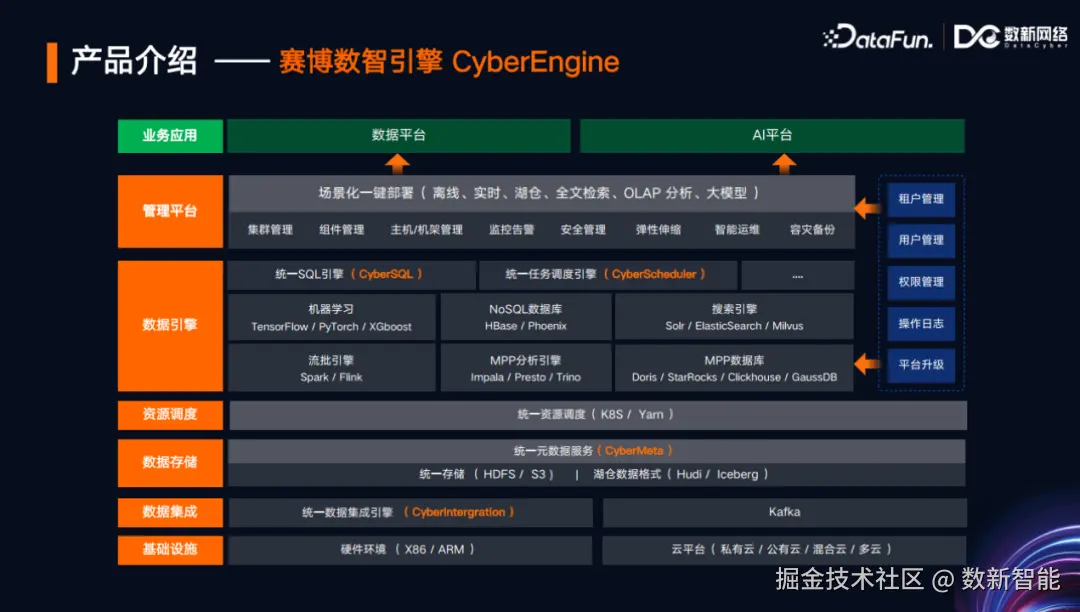
Task: Click 硬件环境 (X86 / ARM) block
Action: [411, 550]
